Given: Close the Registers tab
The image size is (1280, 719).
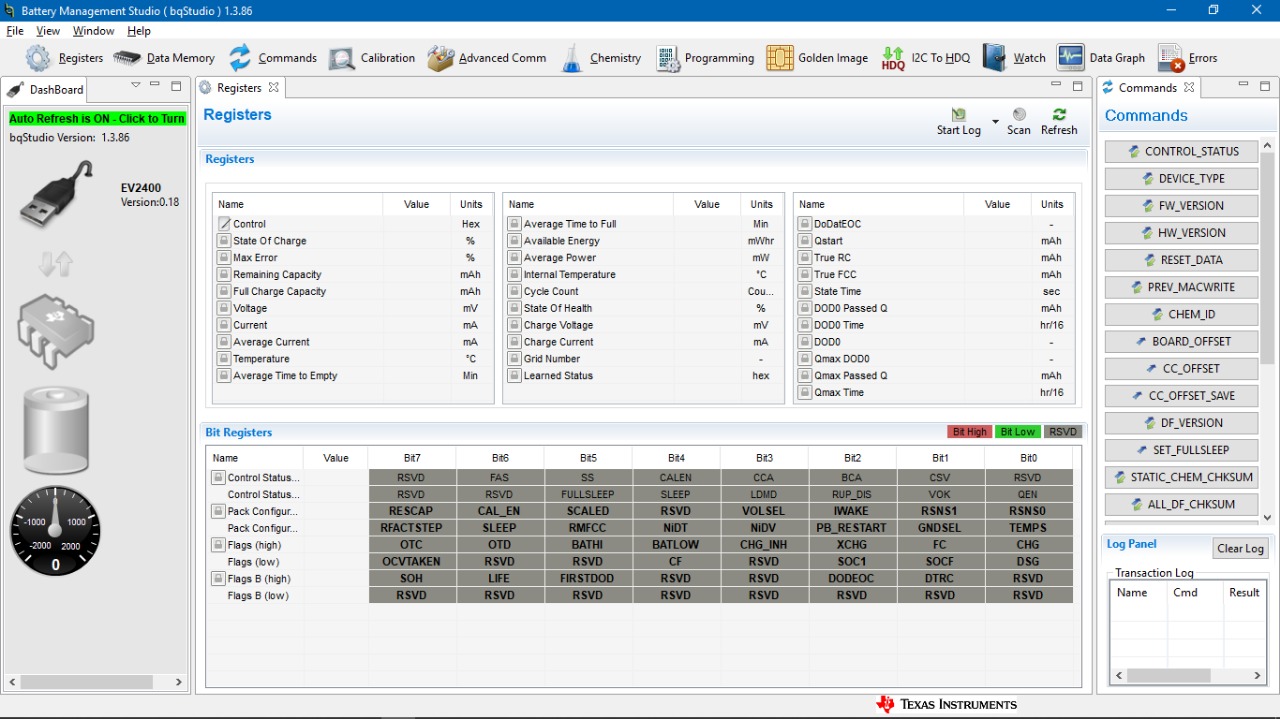Looking at the screenshot, I should (x=274, y=88).
